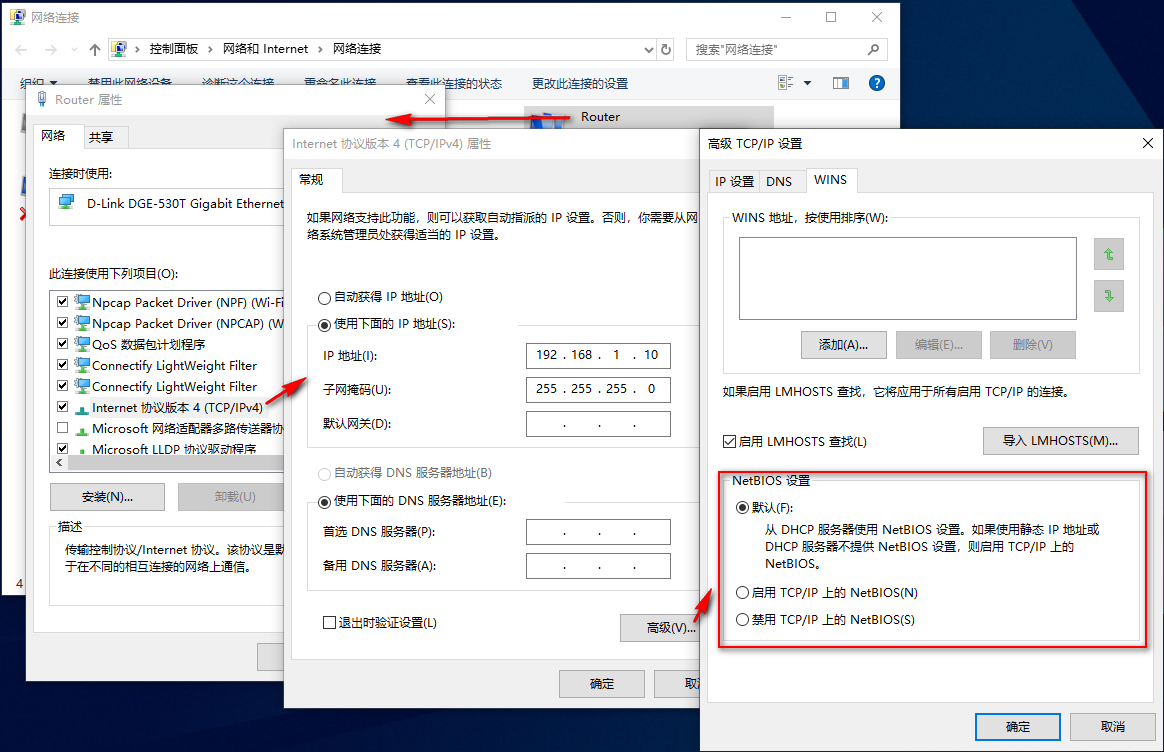Click the search magnifier in the search box
The image size is (1164, 752).
(872, 48)
